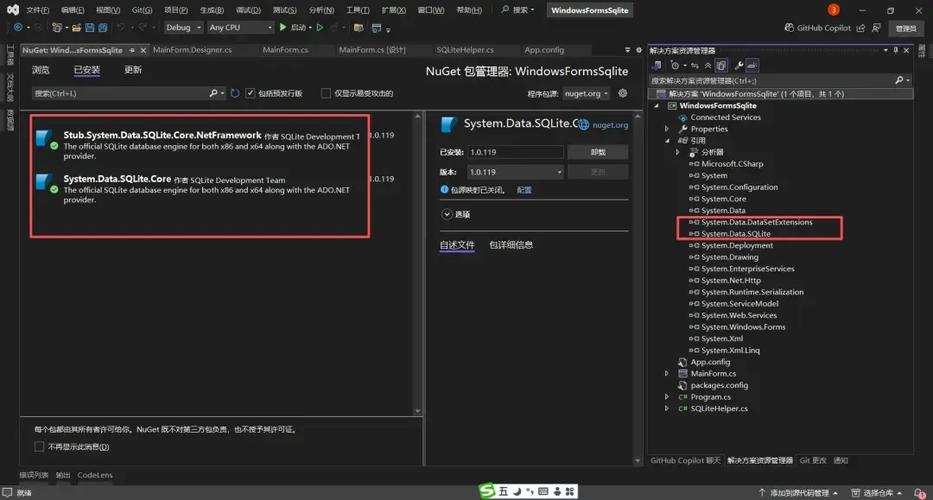Click the open file folder toolbar icon
This screenshot has height=500, width=933.
point(77,27)
